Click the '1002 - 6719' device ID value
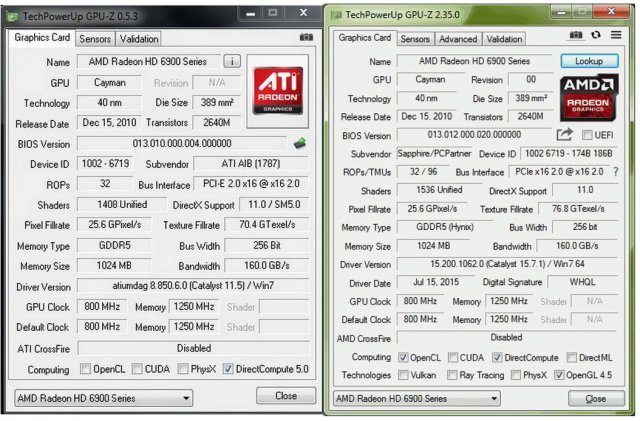This screenshot has height=421, width=640. [x=105, y=164]
